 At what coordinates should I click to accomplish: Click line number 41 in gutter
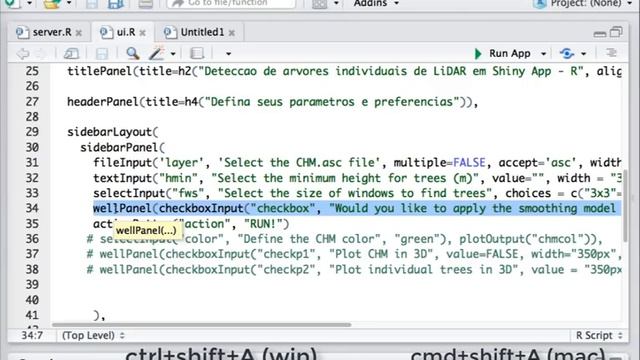tap(32, 316)
